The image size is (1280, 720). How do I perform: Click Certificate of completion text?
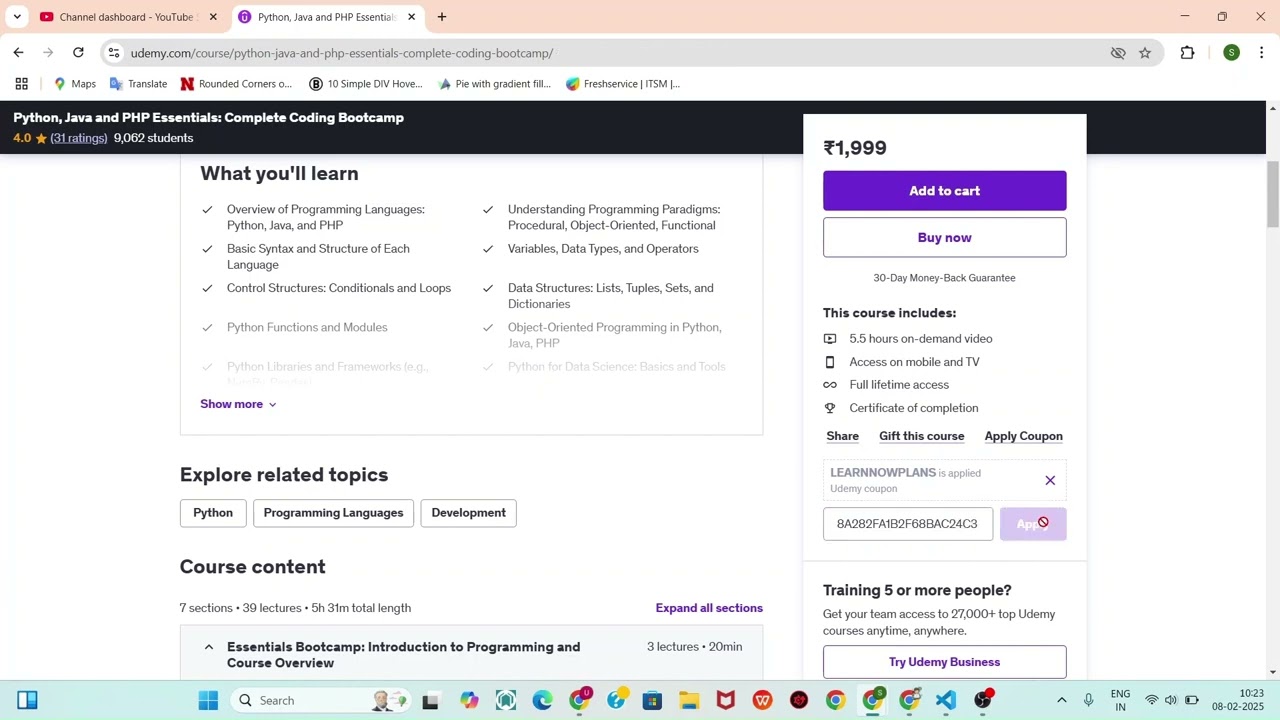914,408
